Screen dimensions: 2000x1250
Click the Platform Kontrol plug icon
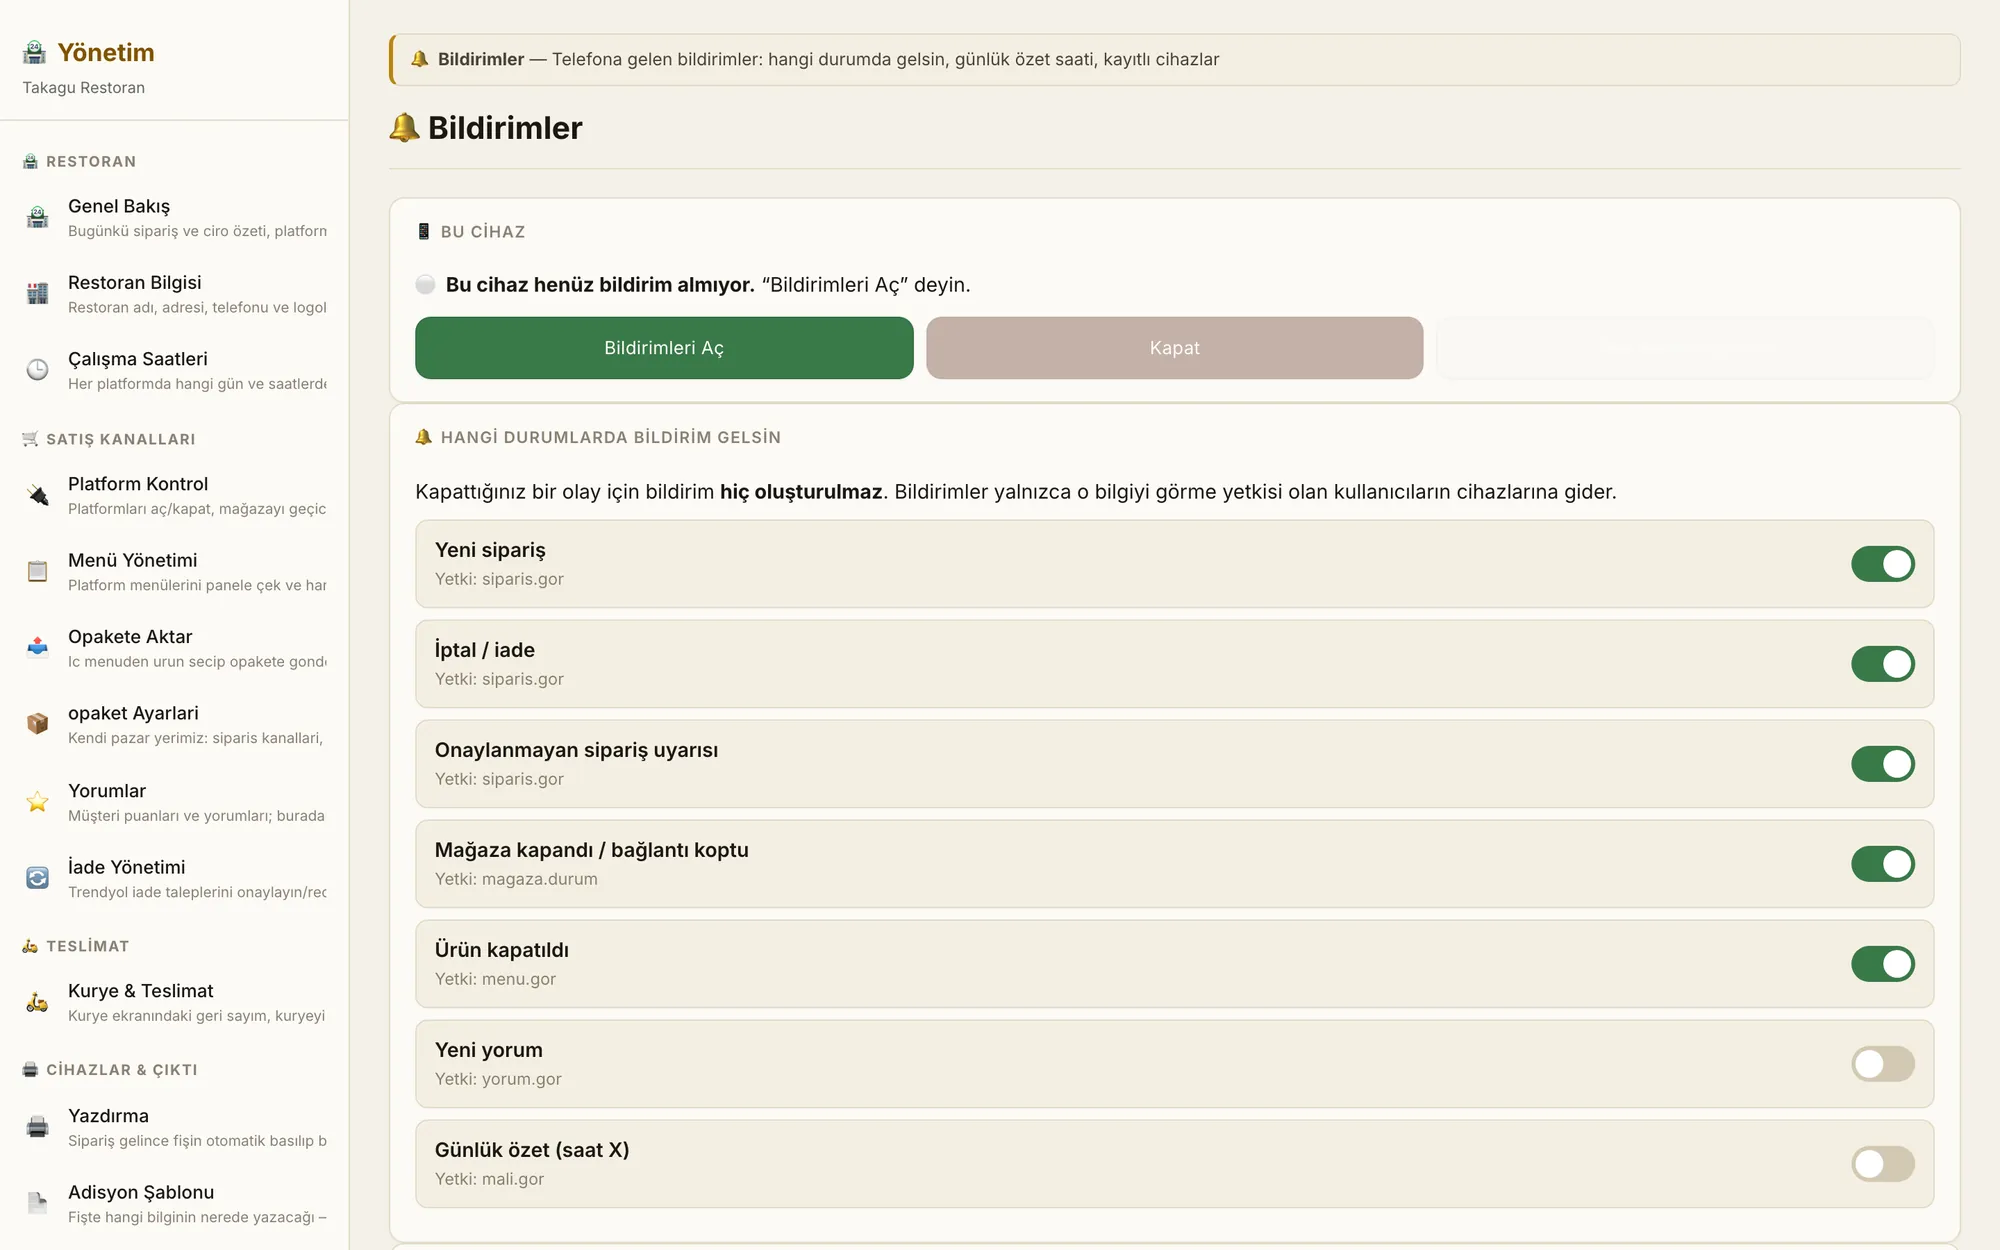(x=37, y=495)
